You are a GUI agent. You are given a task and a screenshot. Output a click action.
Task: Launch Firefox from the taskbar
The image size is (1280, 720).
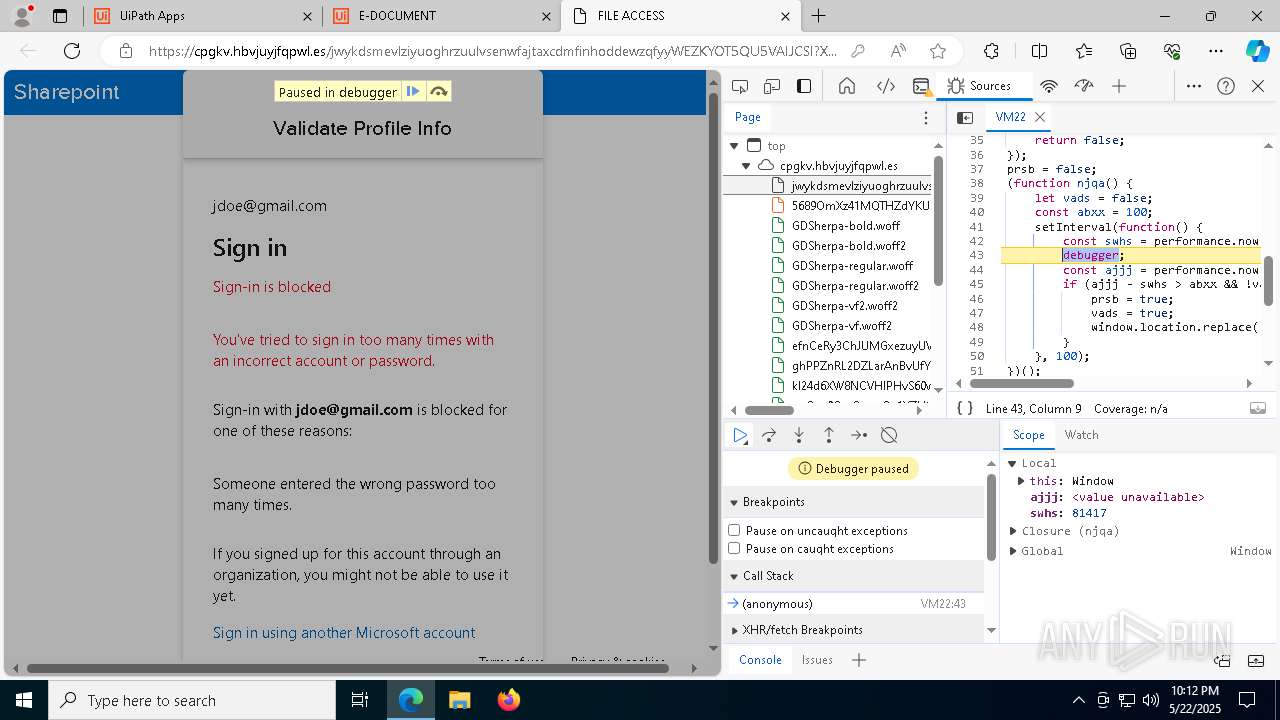tap(508, 700)
